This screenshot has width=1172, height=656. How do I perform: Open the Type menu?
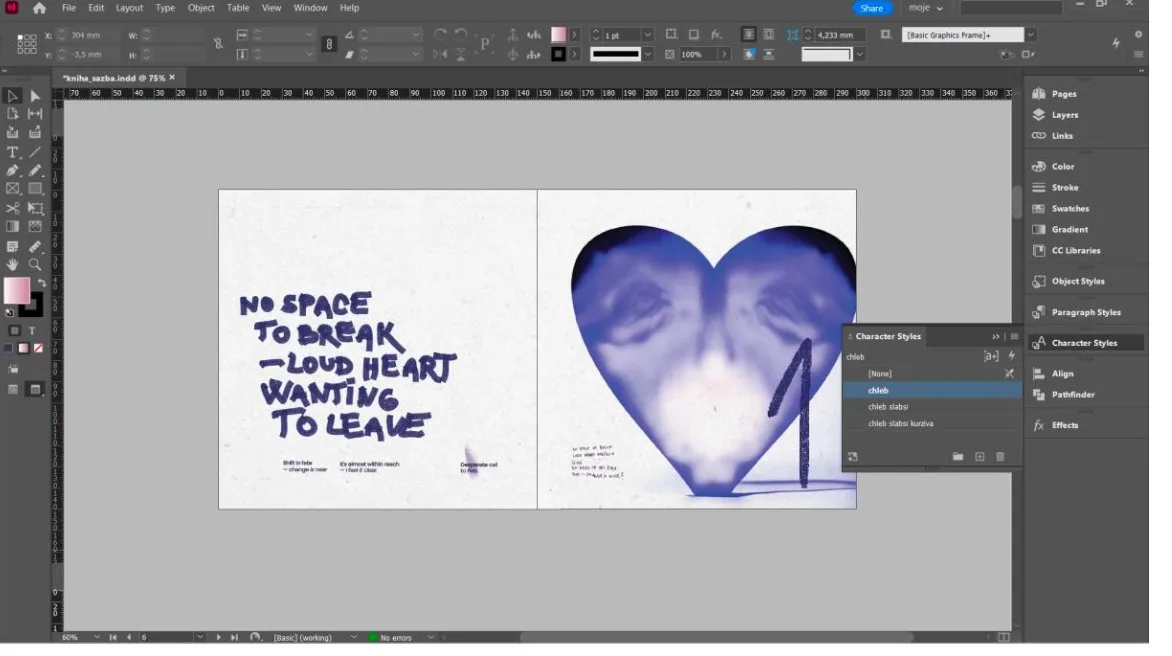pos(165,8)
